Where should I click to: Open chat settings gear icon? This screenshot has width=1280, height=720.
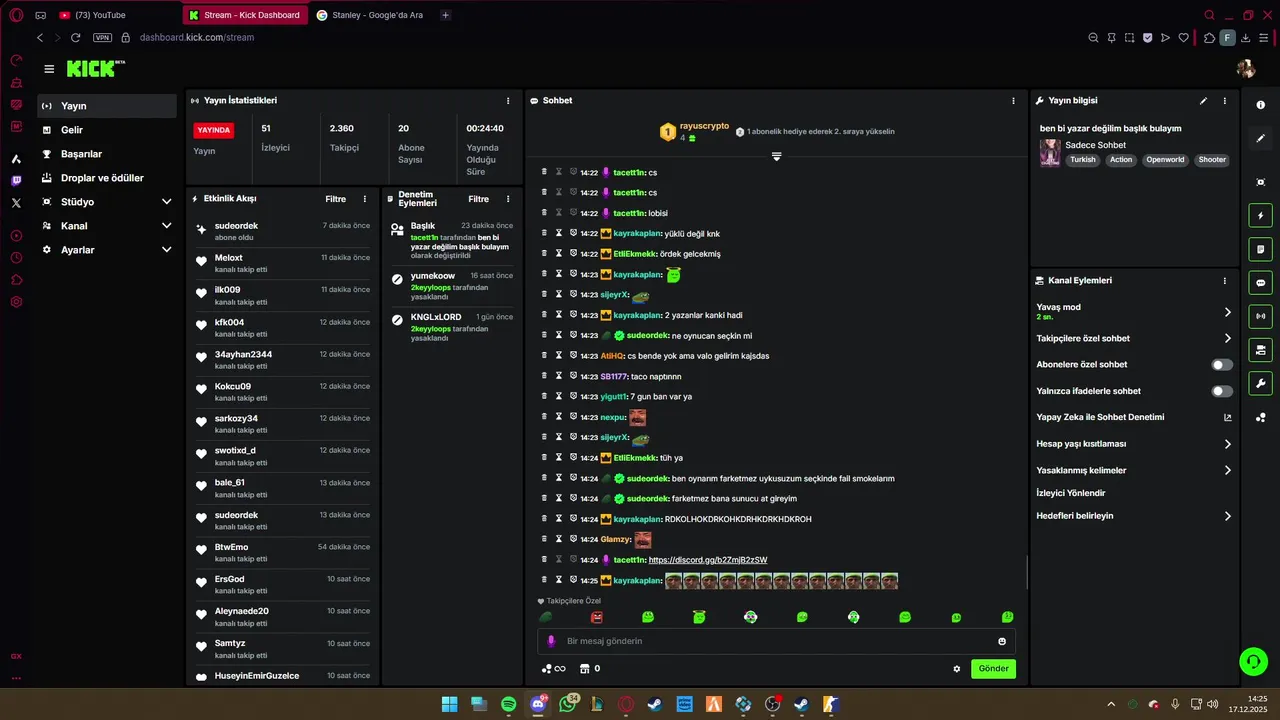[957, 669]
